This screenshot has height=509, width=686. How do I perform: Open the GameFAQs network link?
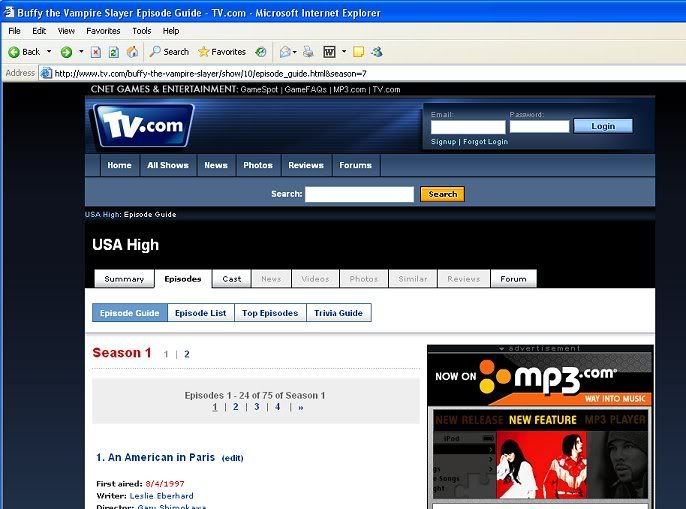(x=305, y=90)
